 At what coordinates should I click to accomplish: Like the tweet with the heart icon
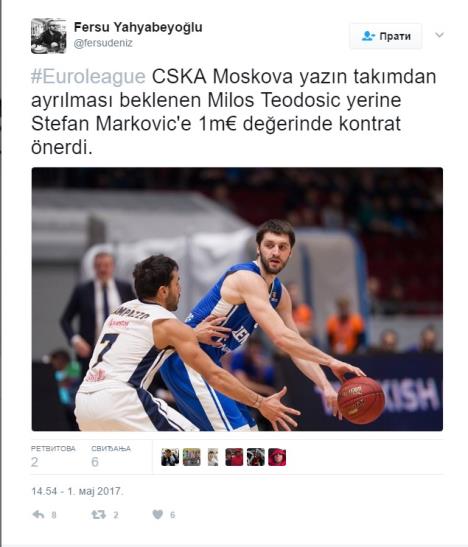coord(158,515)
